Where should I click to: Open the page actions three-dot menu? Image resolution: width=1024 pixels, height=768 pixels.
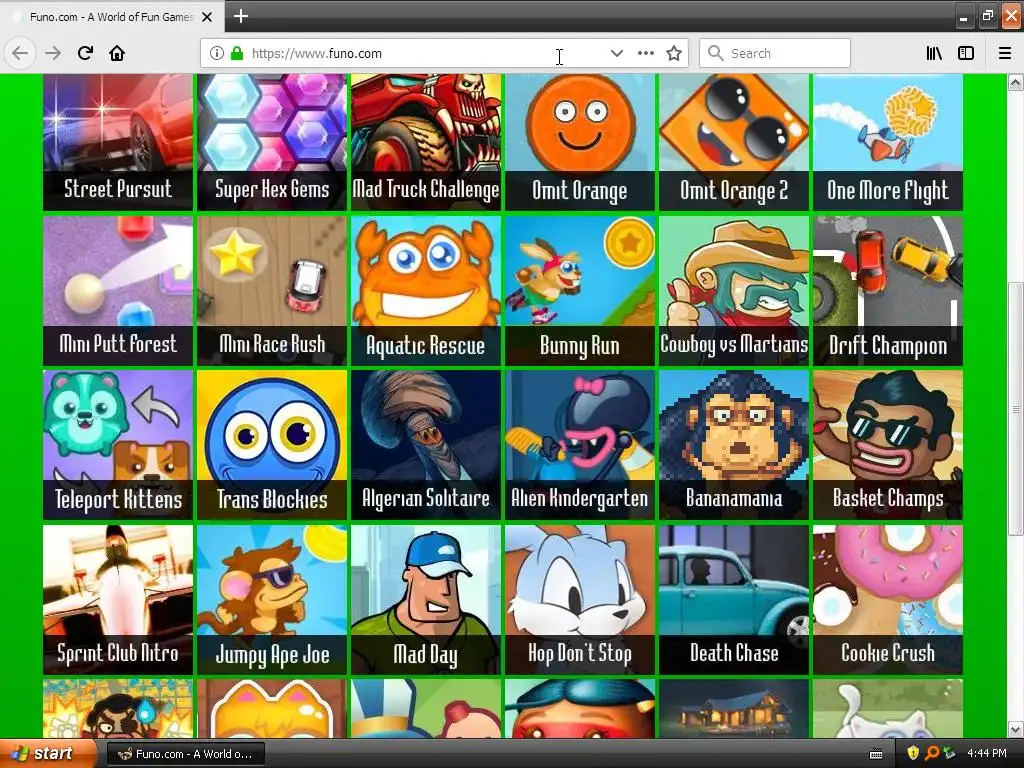[x=645, y=54]
